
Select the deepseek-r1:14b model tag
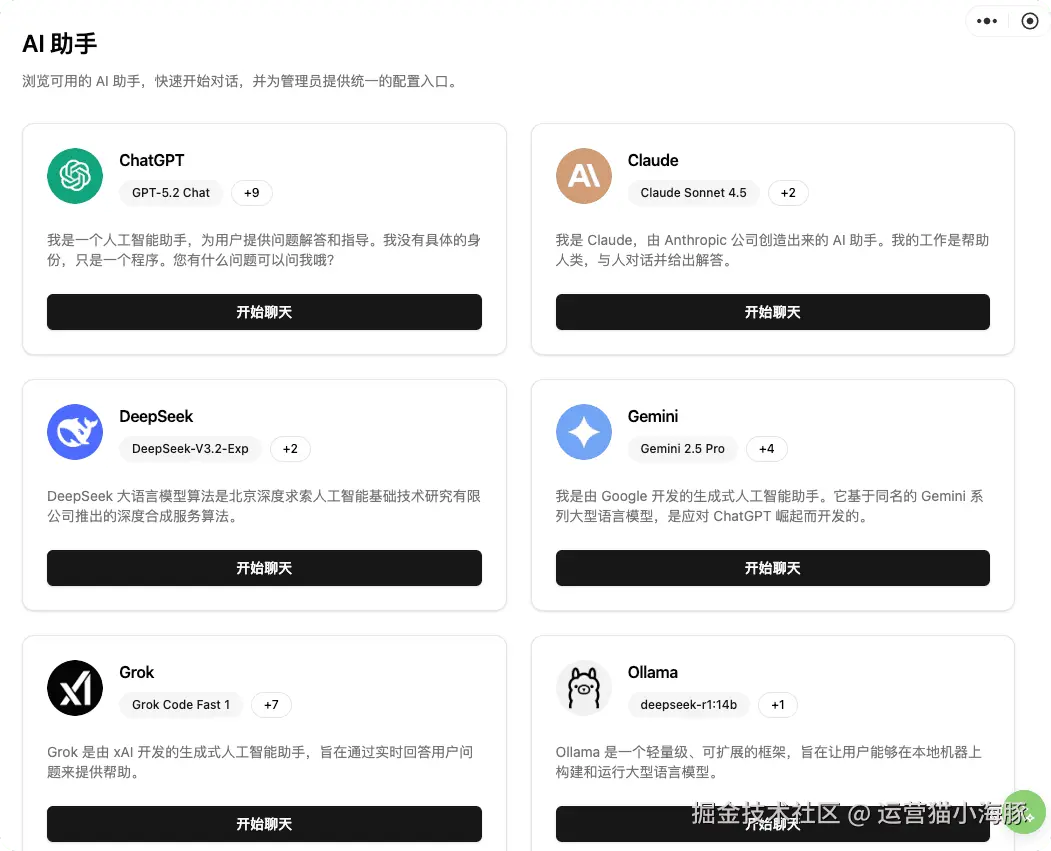688,705
